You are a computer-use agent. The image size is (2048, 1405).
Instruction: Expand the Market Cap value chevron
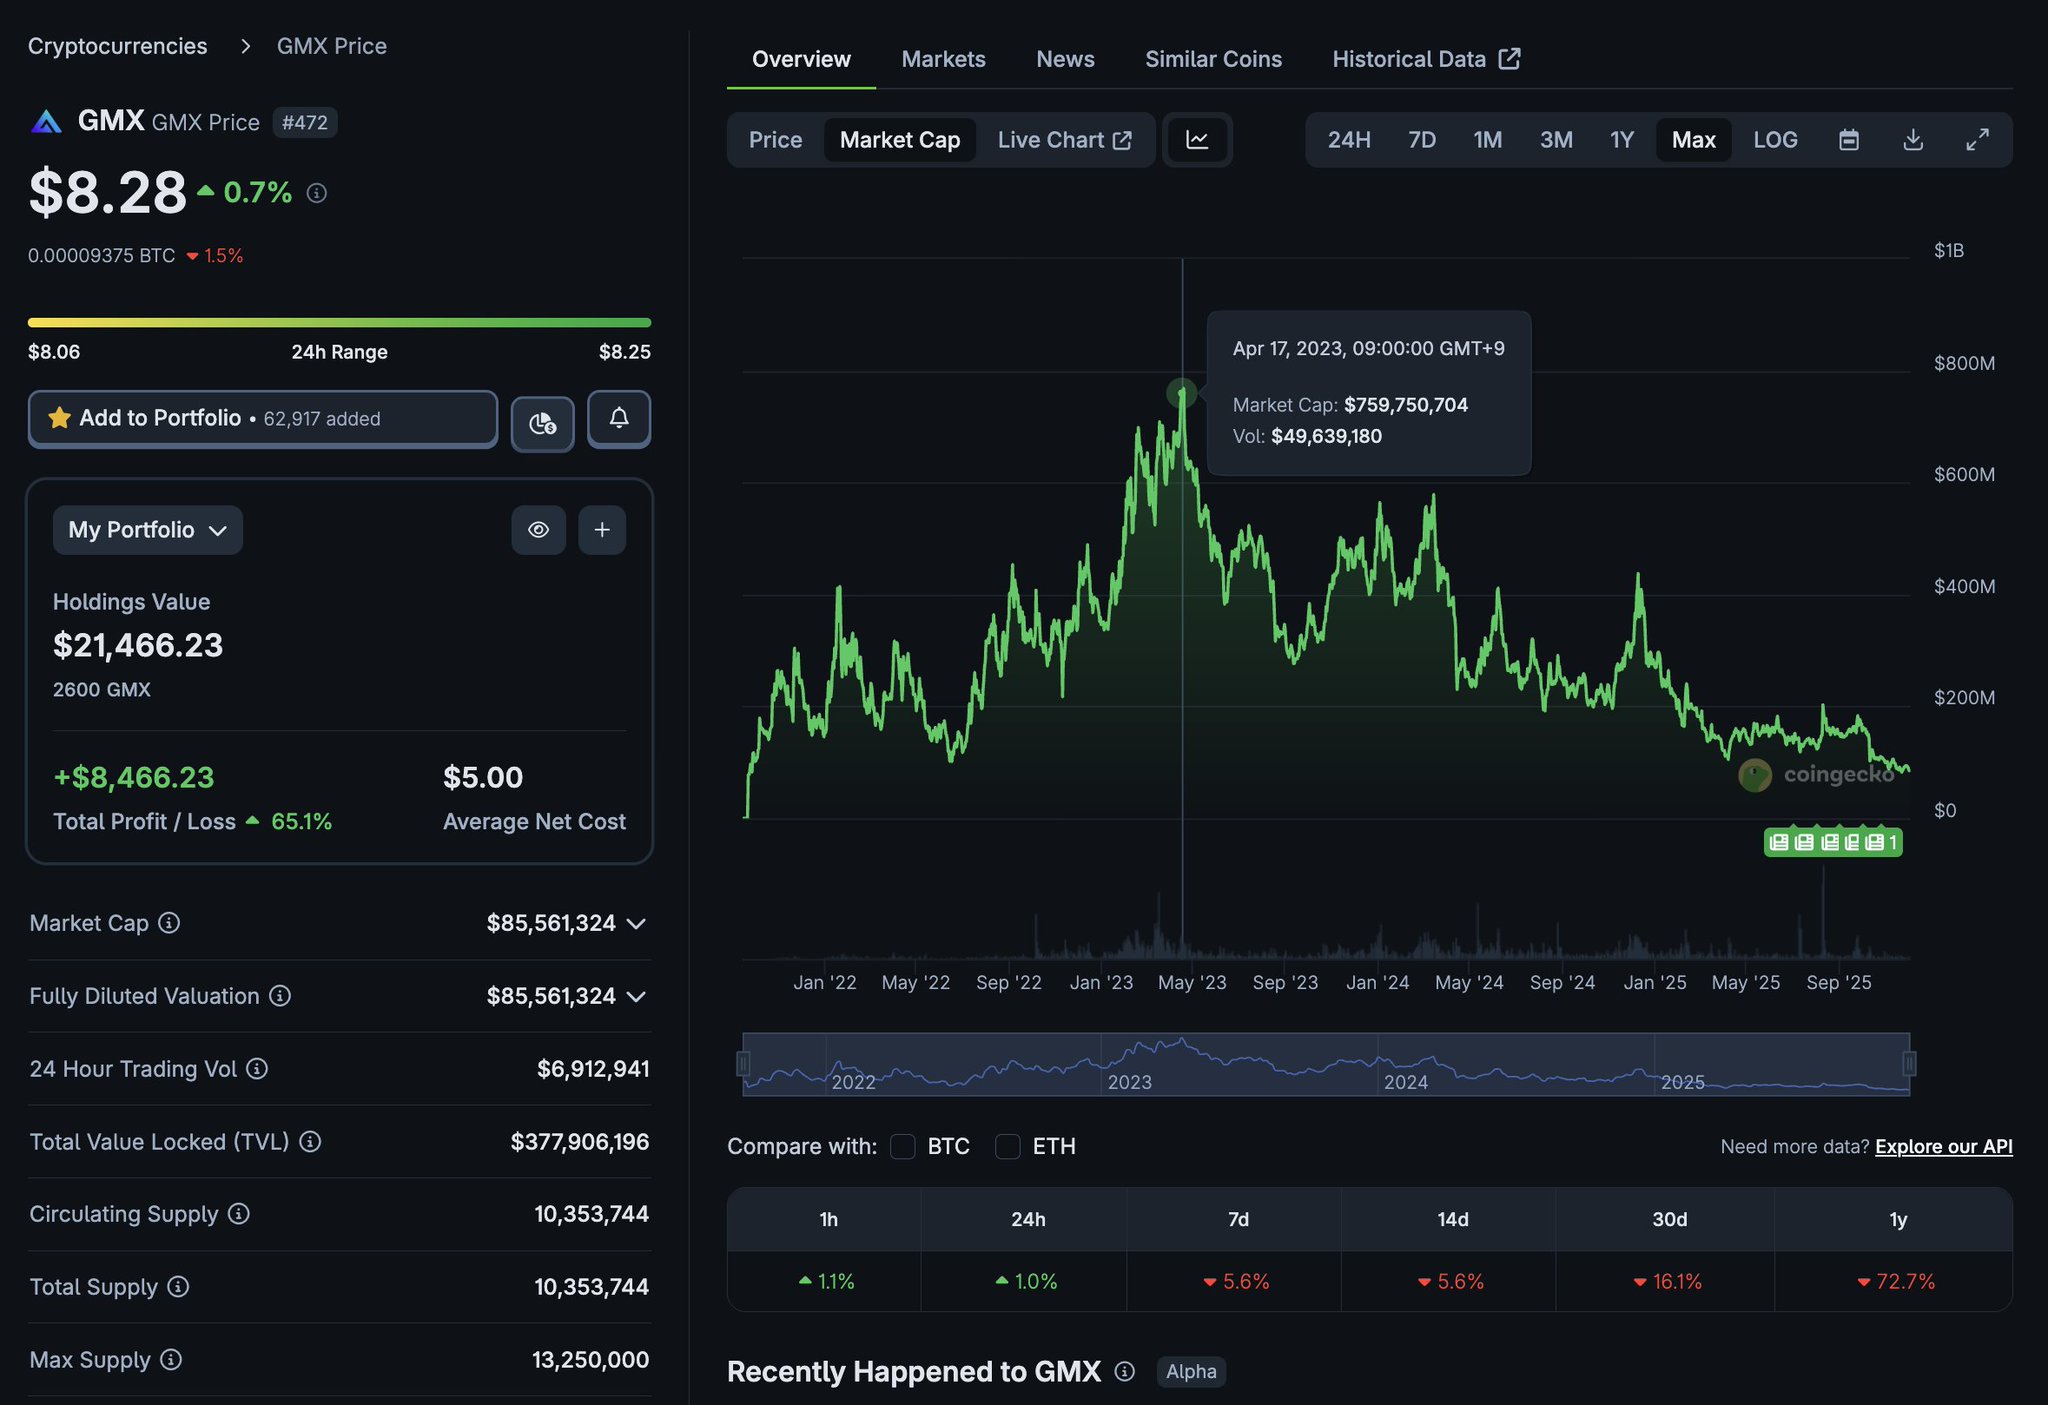point(636,924)
